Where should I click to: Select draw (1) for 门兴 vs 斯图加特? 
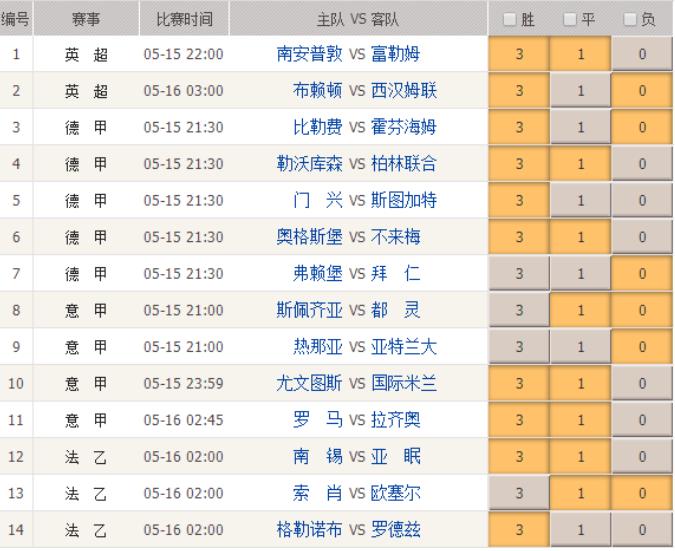pos(580,201)
